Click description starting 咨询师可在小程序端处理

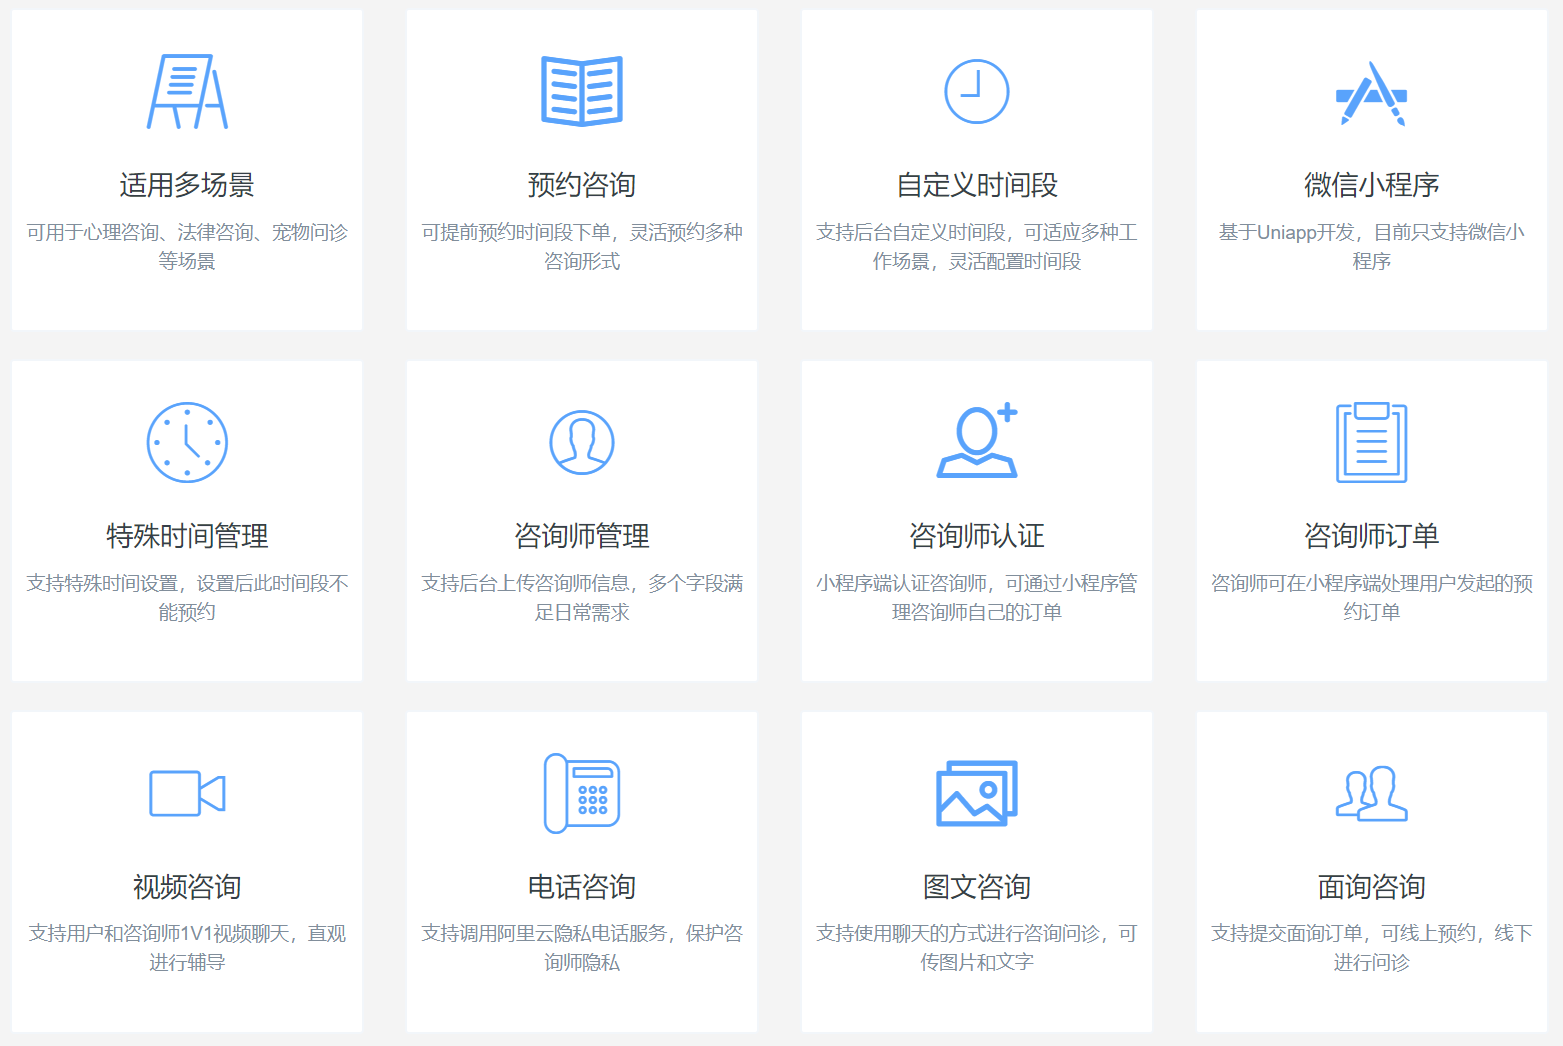tap(1372, 598)
